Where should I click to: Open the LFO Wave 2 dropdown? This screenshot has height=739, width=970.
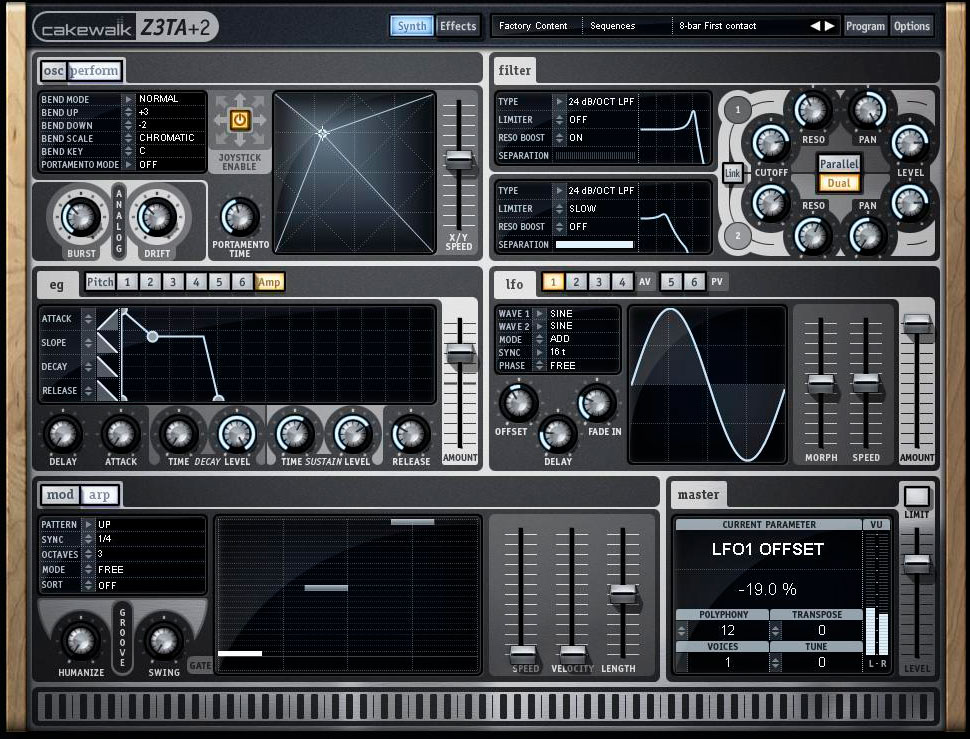coord(539,326)
